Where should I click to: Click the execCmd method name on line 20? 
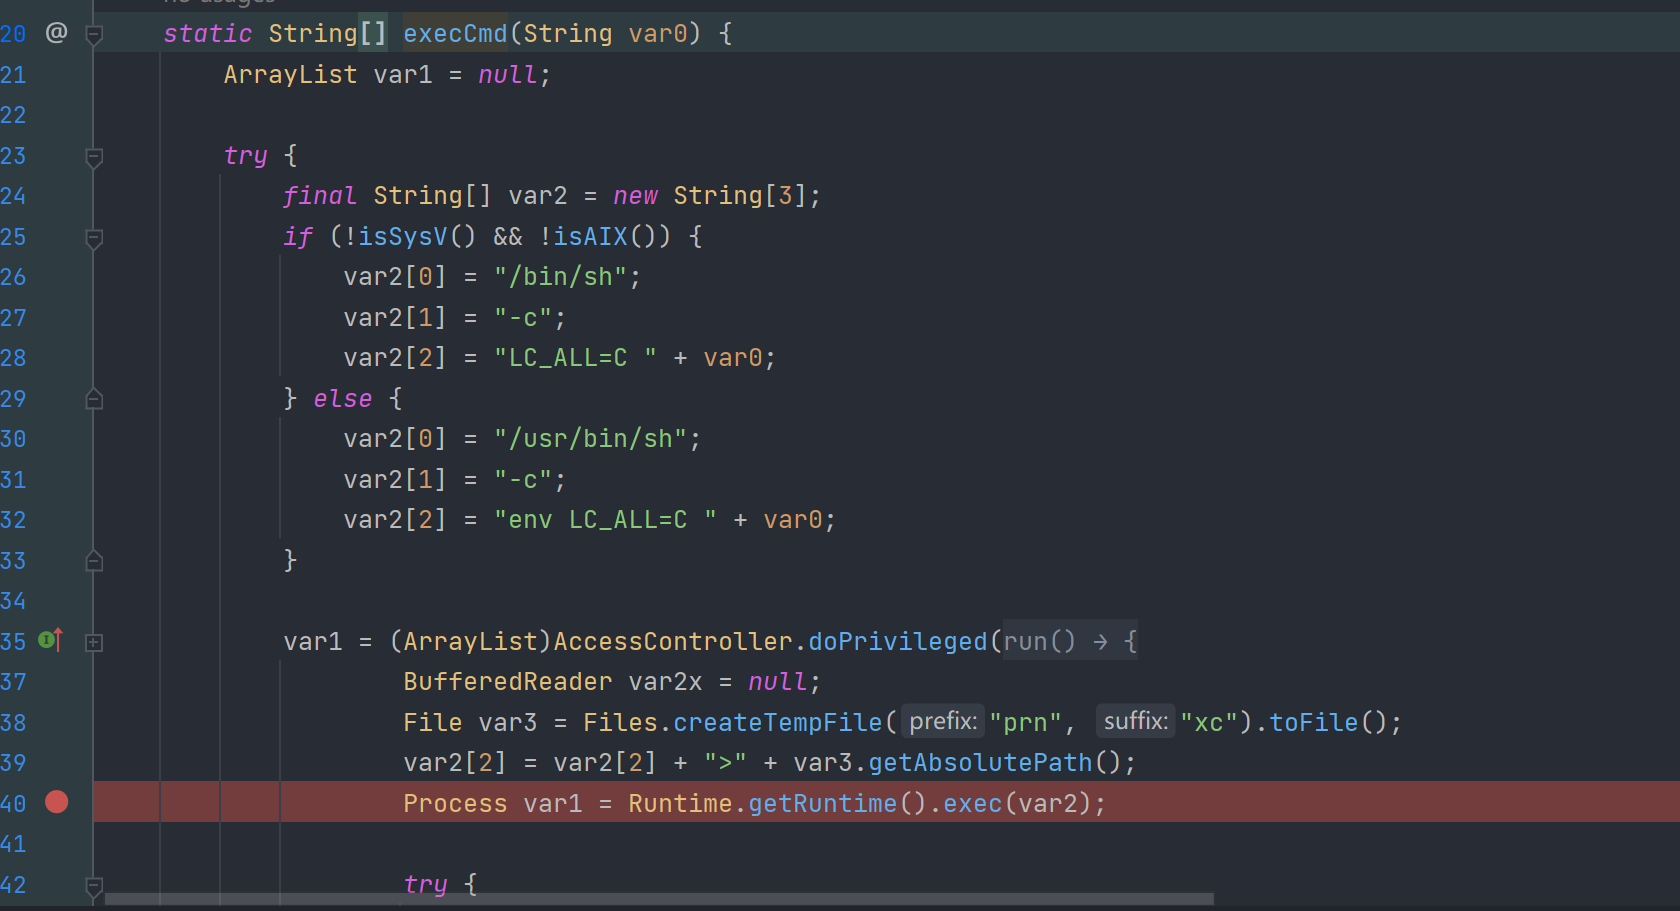[x=455, y=33]
